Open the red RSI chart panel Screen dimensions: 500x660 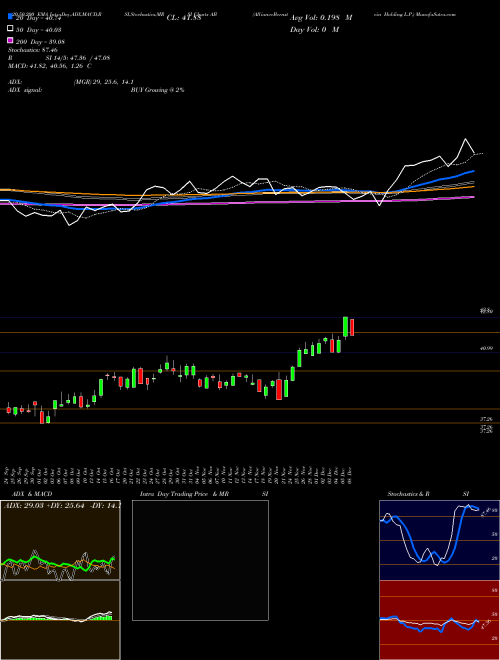tap(439, 620)
